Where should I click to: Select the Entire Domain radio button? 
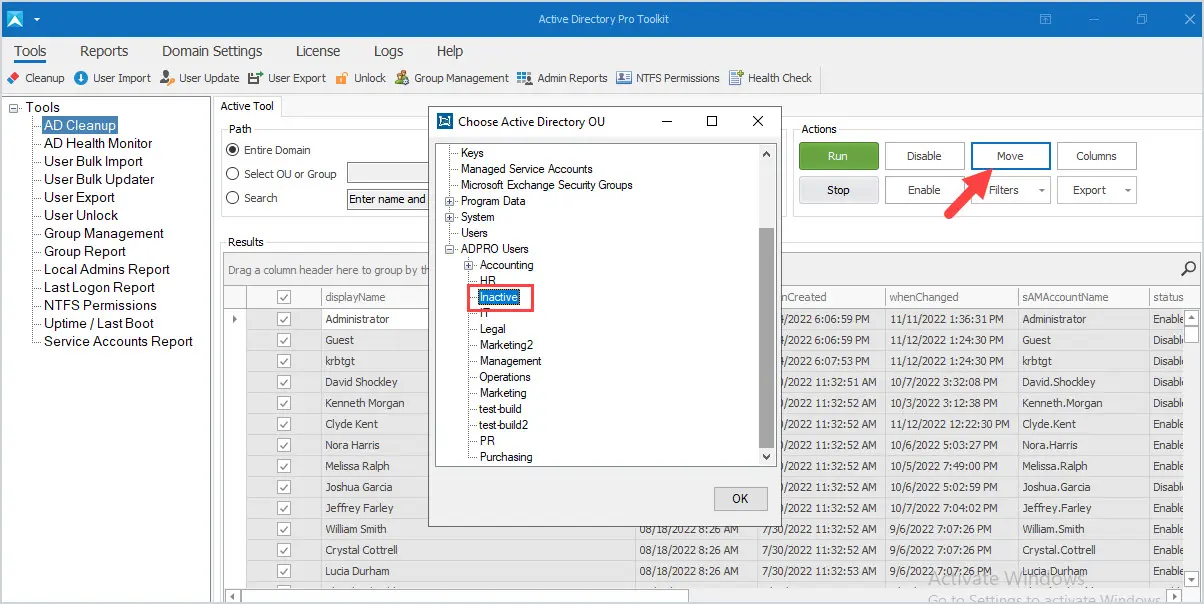234,150
